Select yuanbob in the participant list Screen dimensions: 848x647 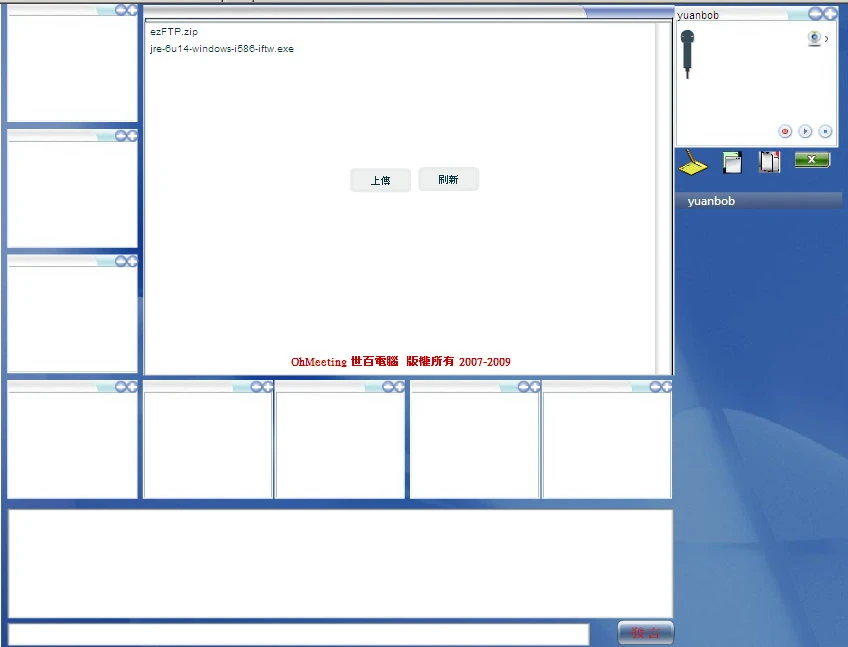711,201
